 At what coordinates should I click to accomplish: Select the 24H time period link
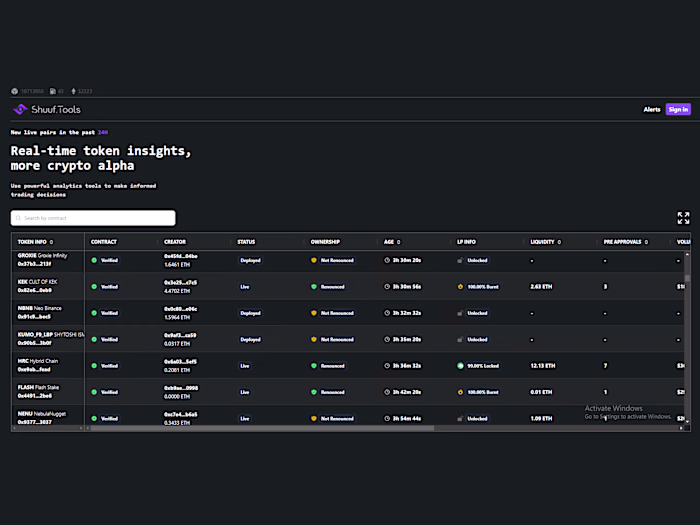[102, 132]
